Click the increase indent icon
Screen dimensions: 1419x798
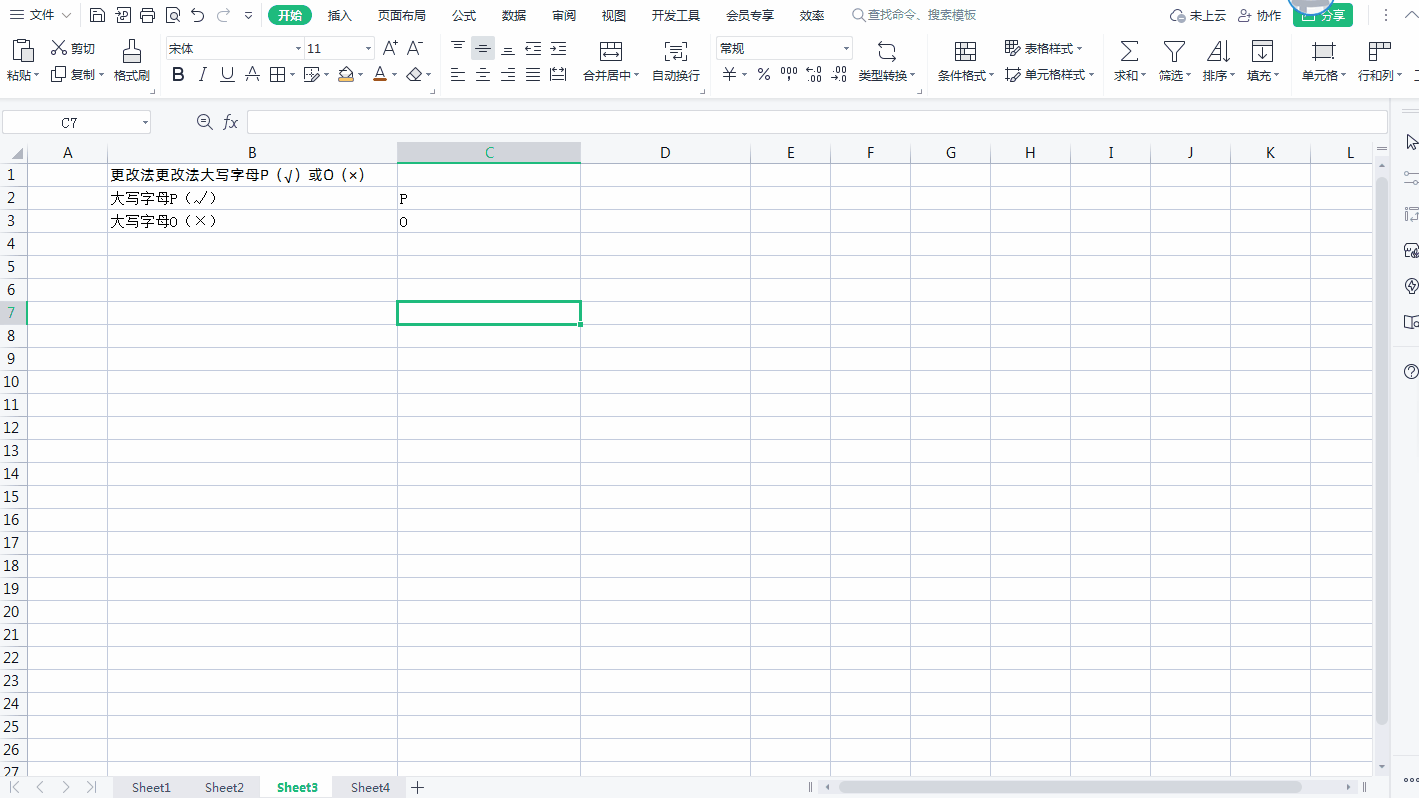[x=558, y=48]
